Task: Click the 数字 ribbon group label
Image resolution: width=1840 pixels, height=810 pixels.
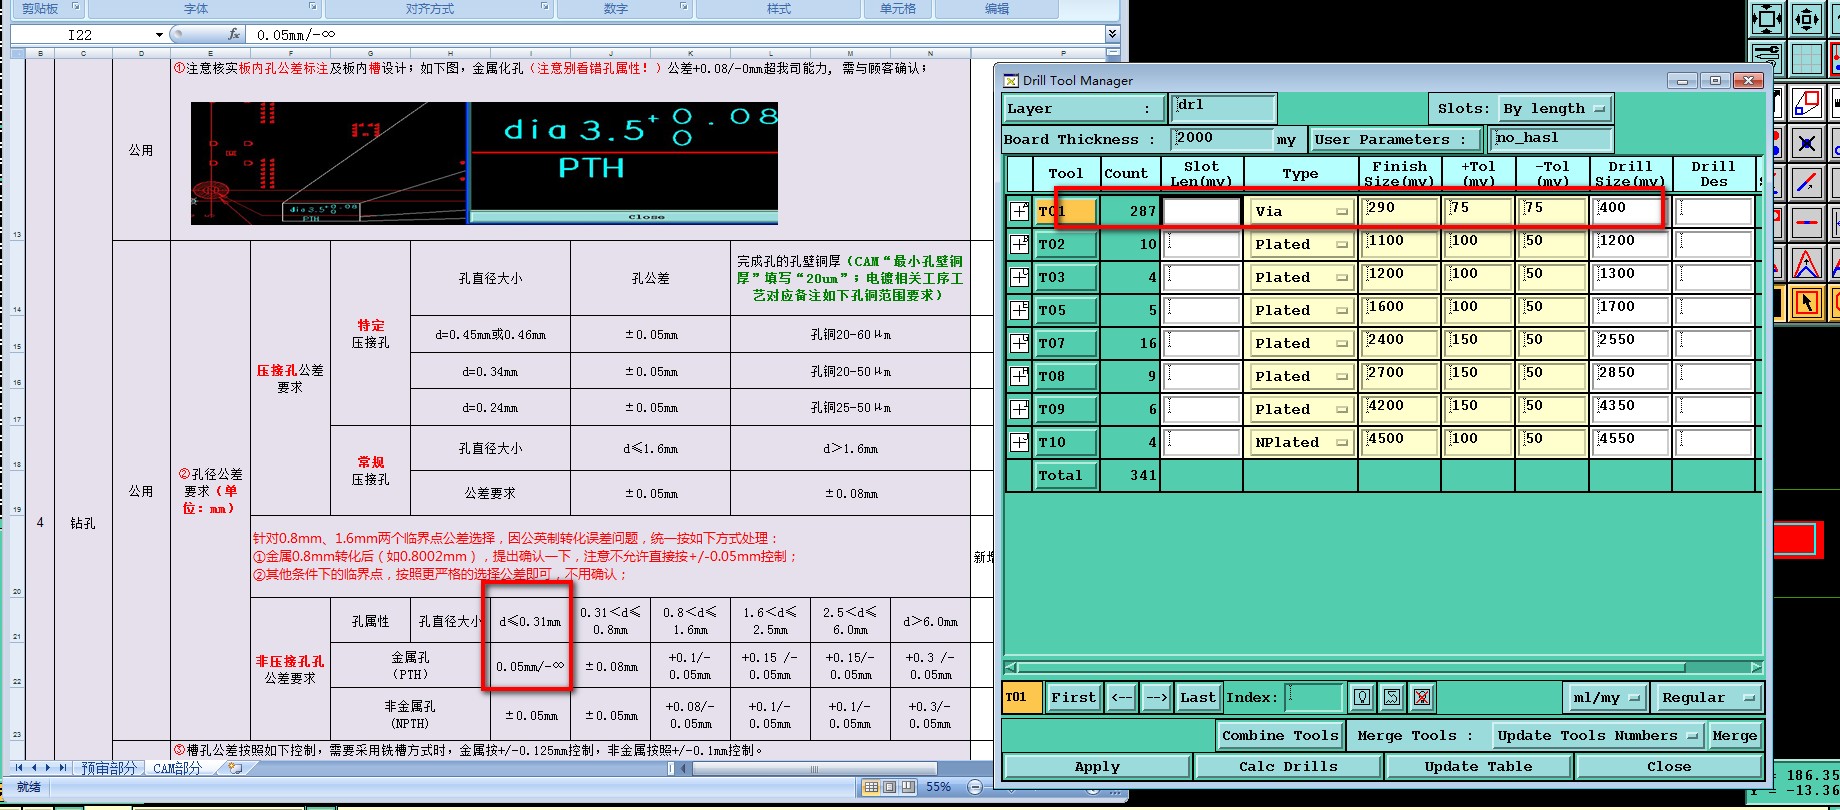Action: tap(616, 9)
